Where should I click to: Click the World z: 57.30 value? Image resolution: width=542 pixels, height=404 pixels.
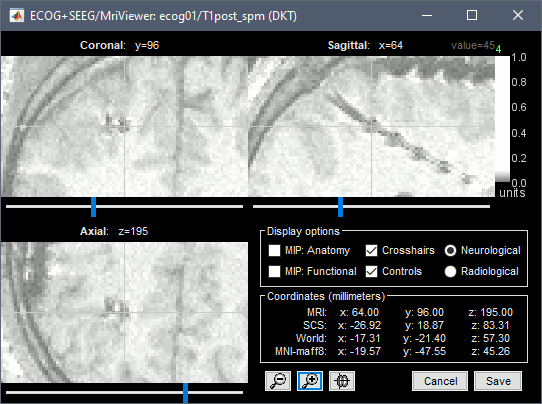[x=490, y=338]
